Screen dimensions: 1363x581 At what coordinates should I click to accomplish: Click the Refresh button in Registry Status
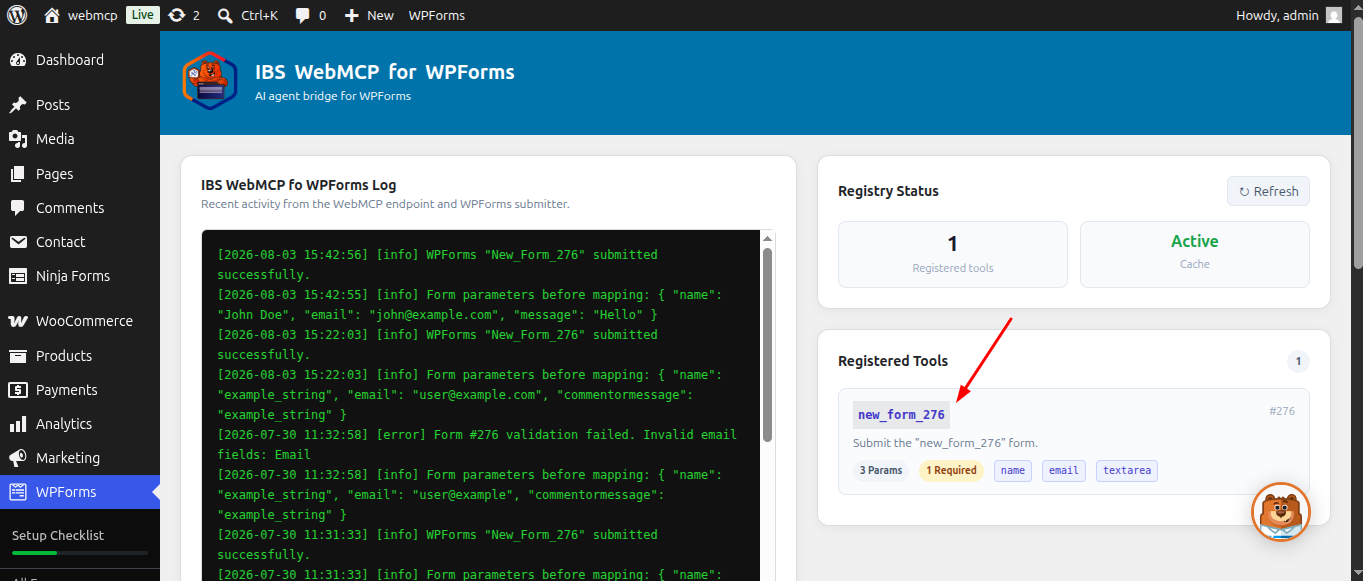[1268, 191]
